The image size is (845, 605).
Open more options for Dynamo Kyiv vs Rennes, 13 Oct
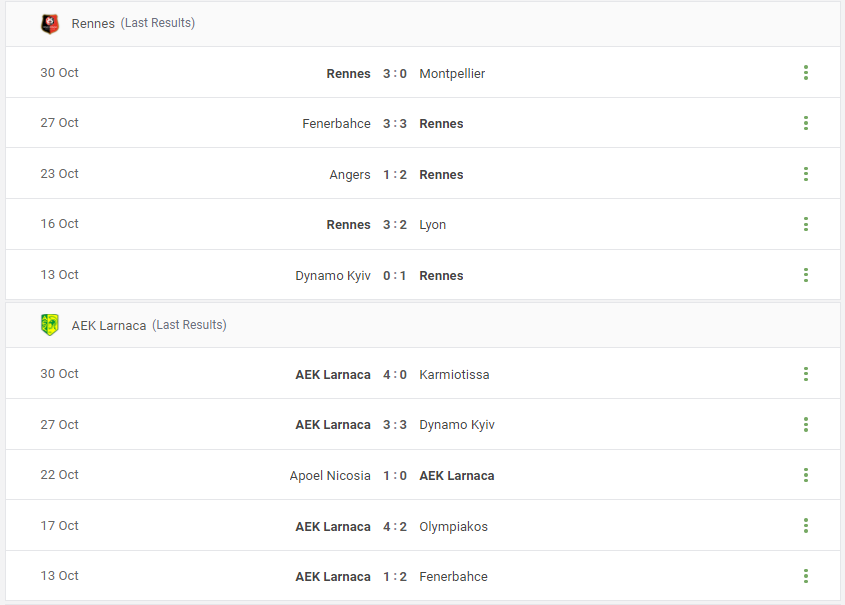806,275
